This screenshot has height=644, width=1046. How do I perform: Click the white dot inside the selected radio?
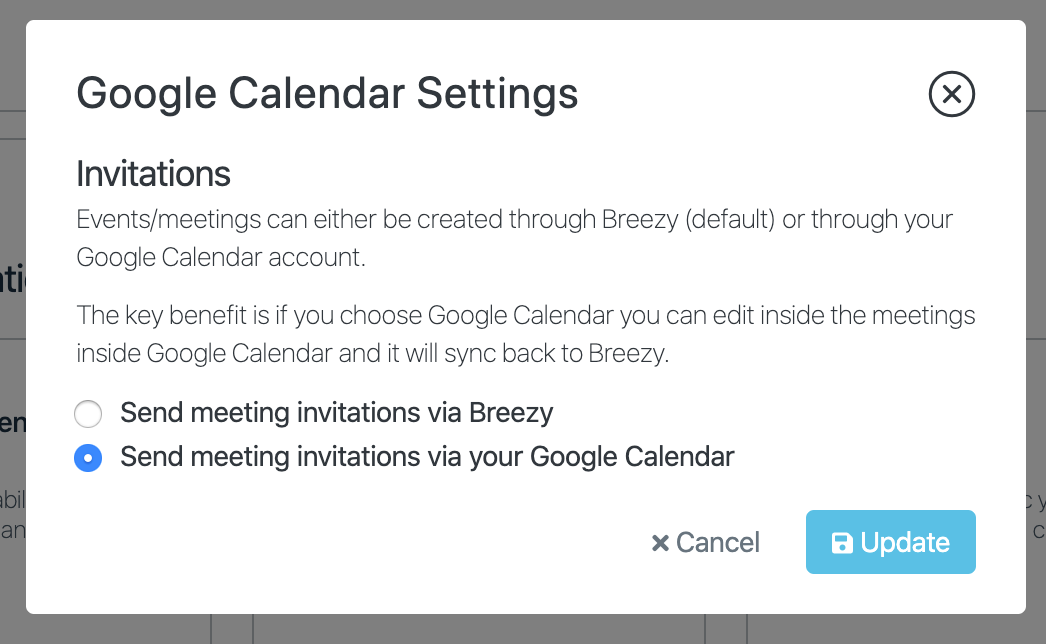[x=88, y=458]
